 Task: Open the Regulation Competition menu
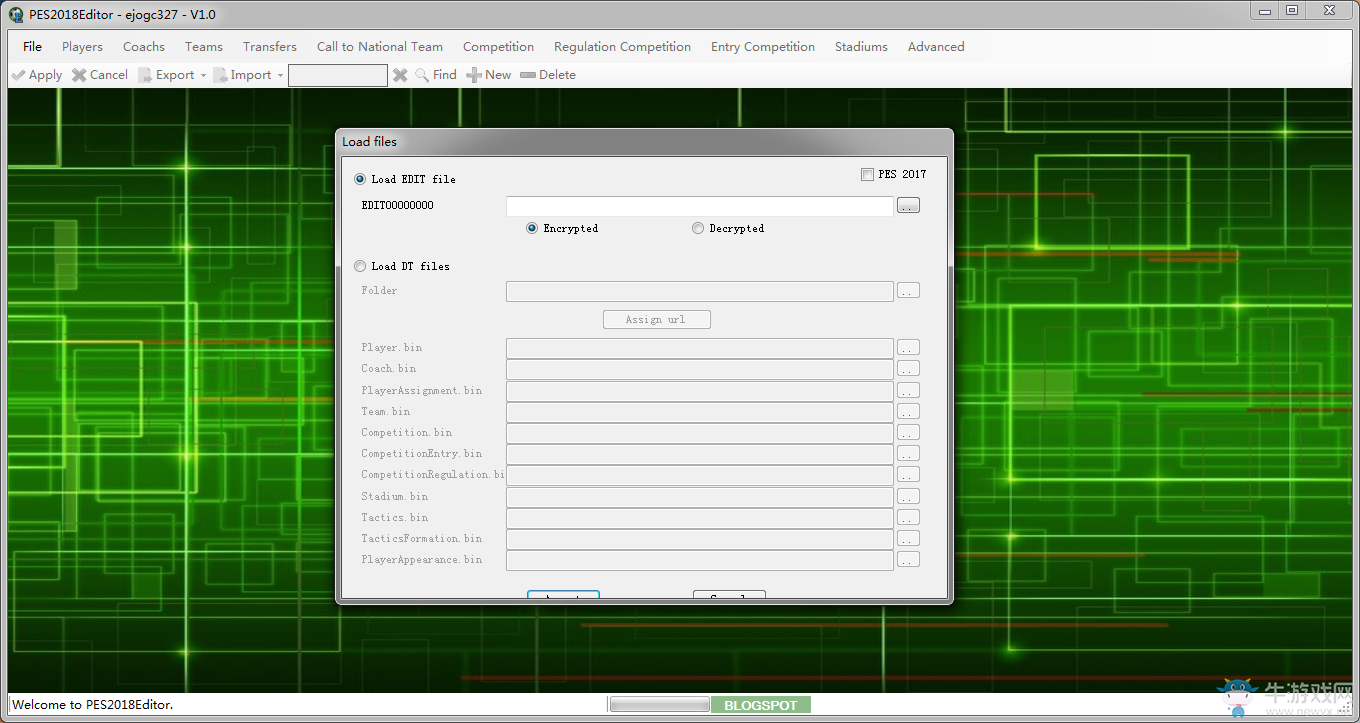point(622,46)
